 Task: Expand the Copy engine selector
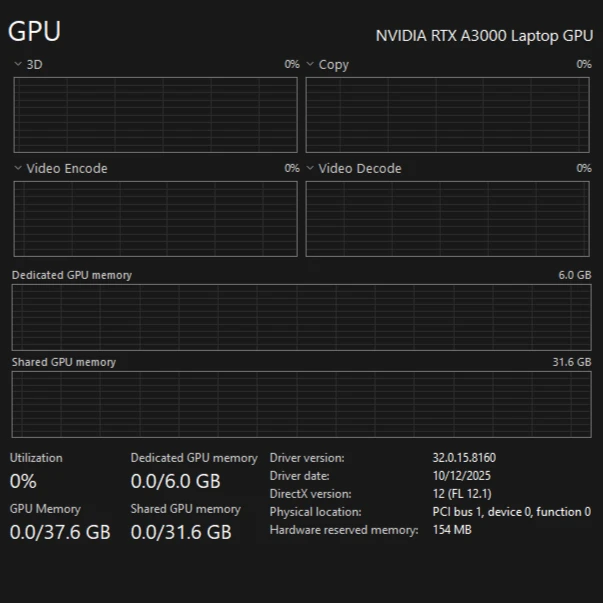pos(310,64)
